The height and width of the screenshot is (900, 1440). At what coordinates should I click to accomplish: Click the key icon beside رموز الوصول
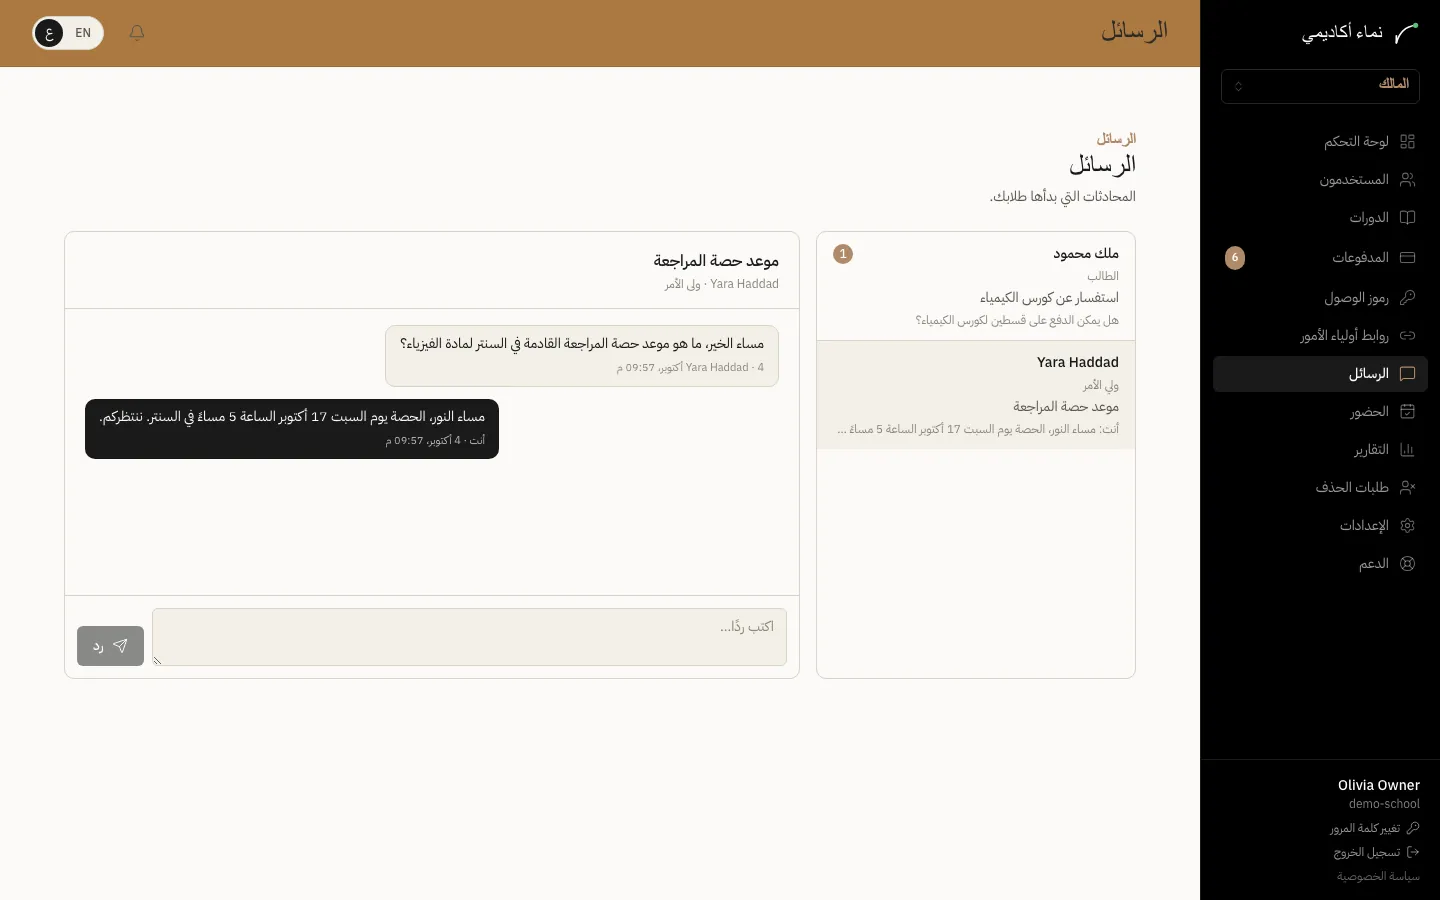click(1407, 298)
